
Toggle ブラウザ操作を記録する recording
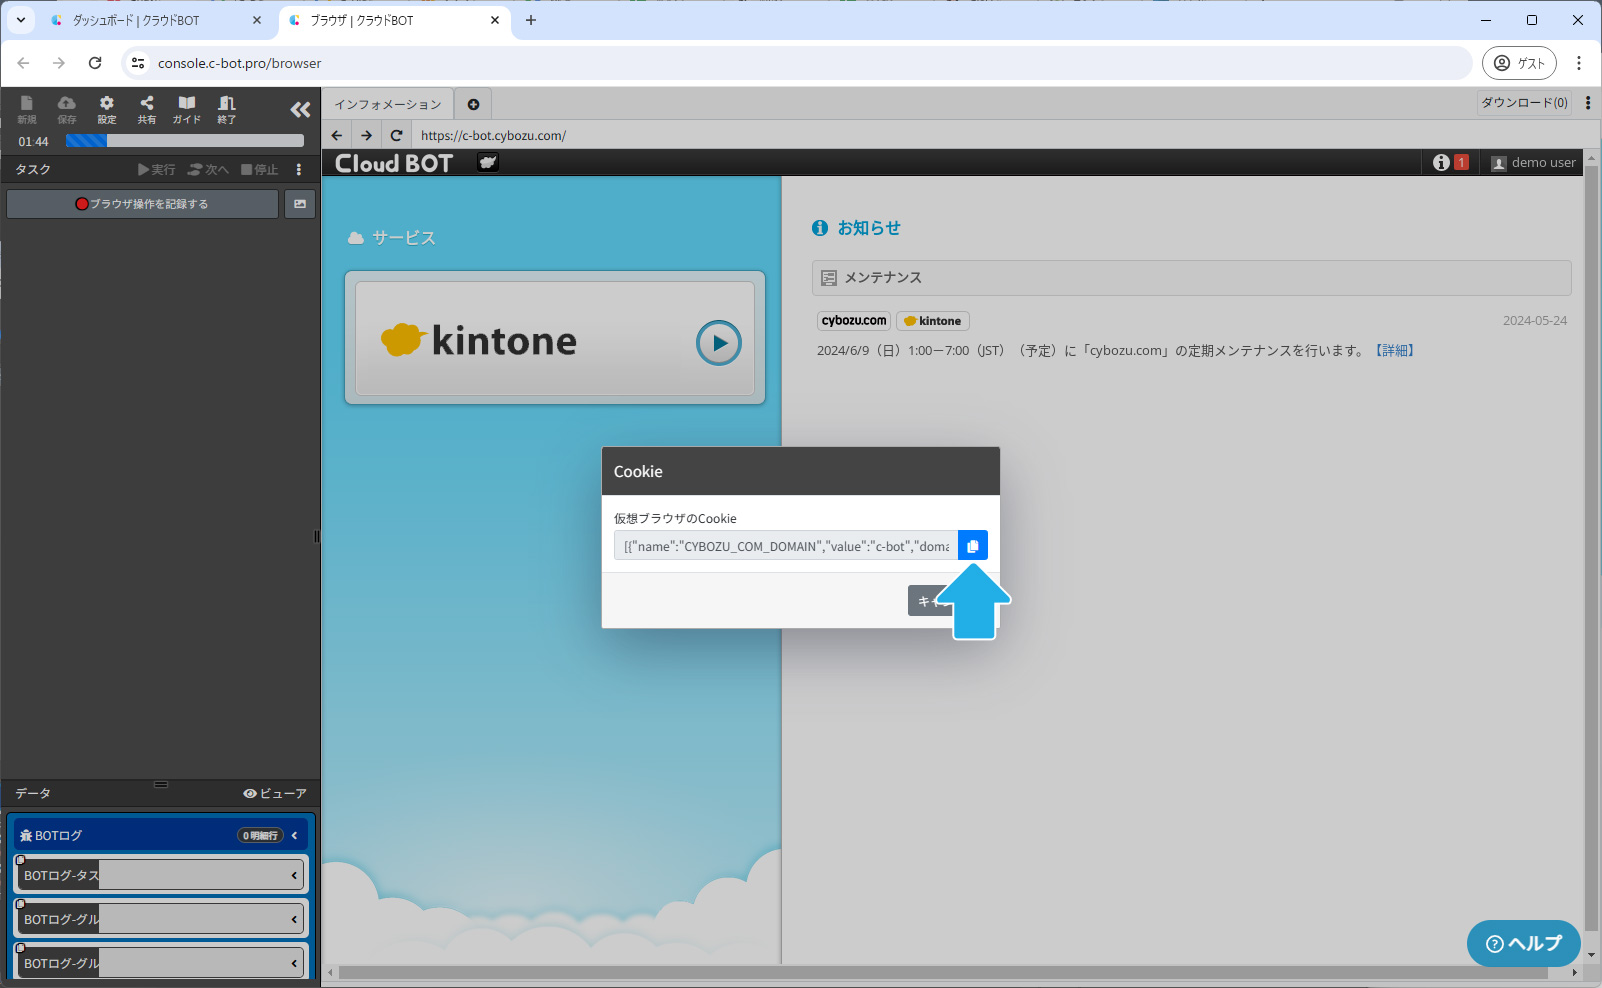coord(143,204)
